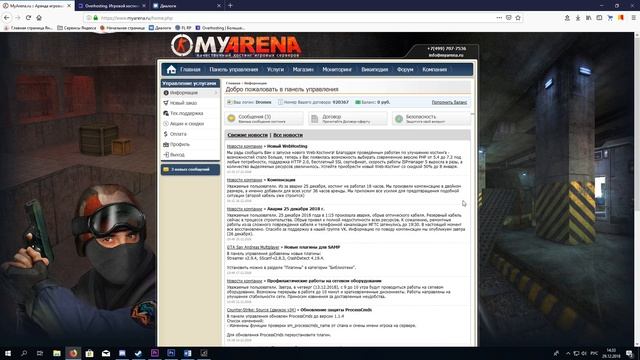Viewport: 640px width, 360px height.
Task: Click the browser Back button
Action: [x=7, y=18]
